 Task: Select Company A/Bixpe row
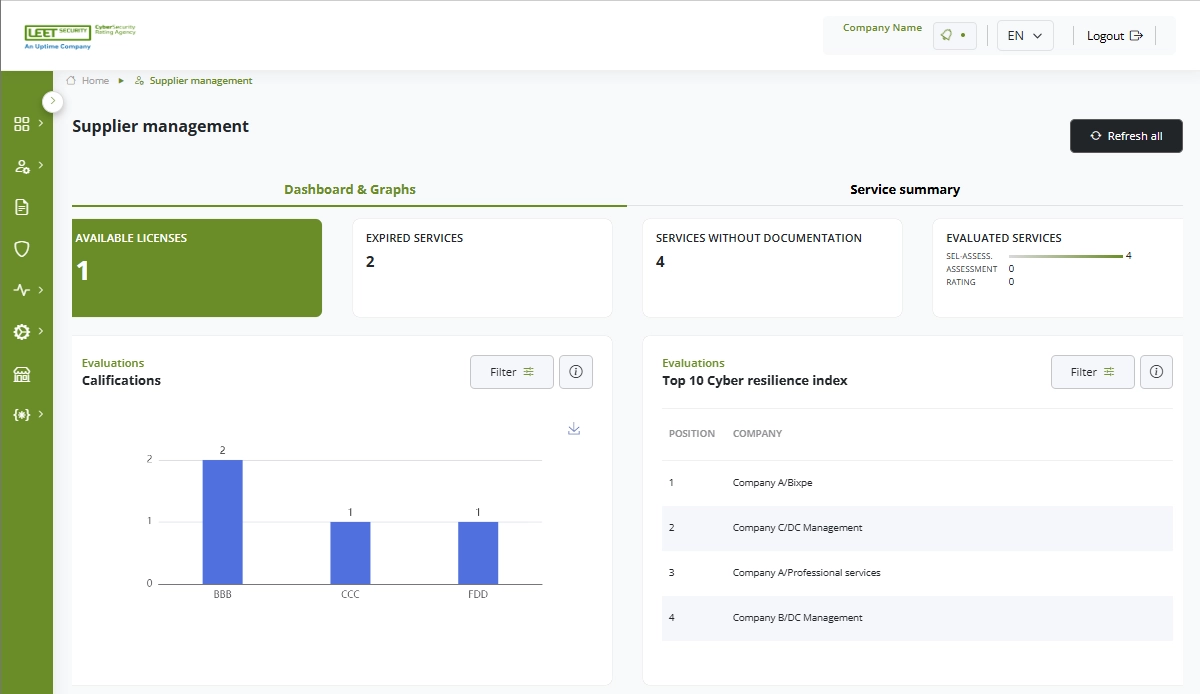[x=917, y=483]
